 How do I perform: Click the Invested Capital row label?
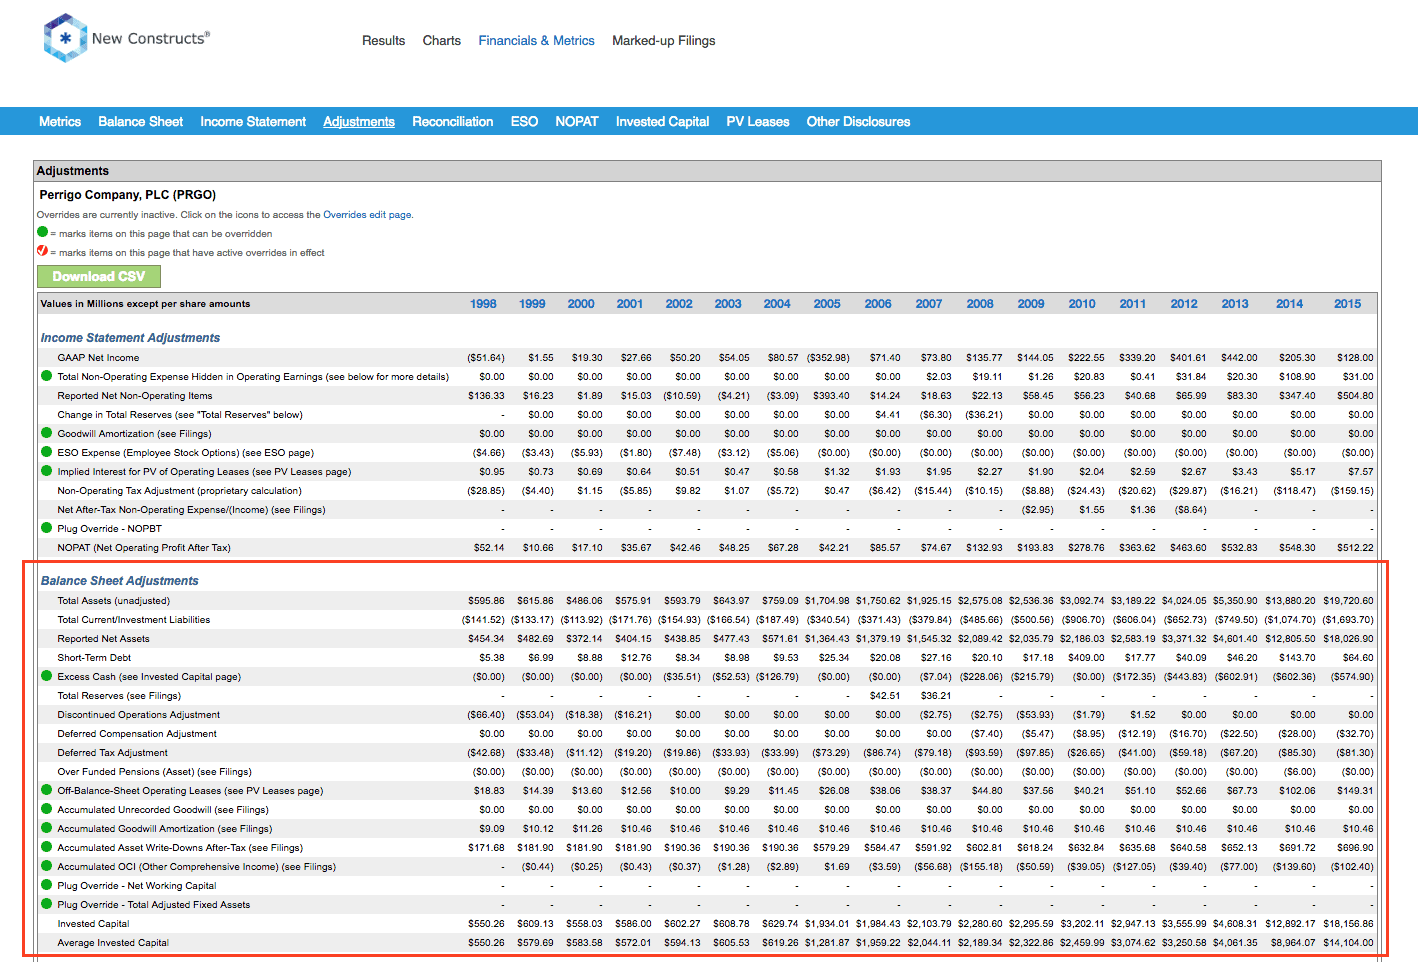pyautogui.click(x=93, y=924)
